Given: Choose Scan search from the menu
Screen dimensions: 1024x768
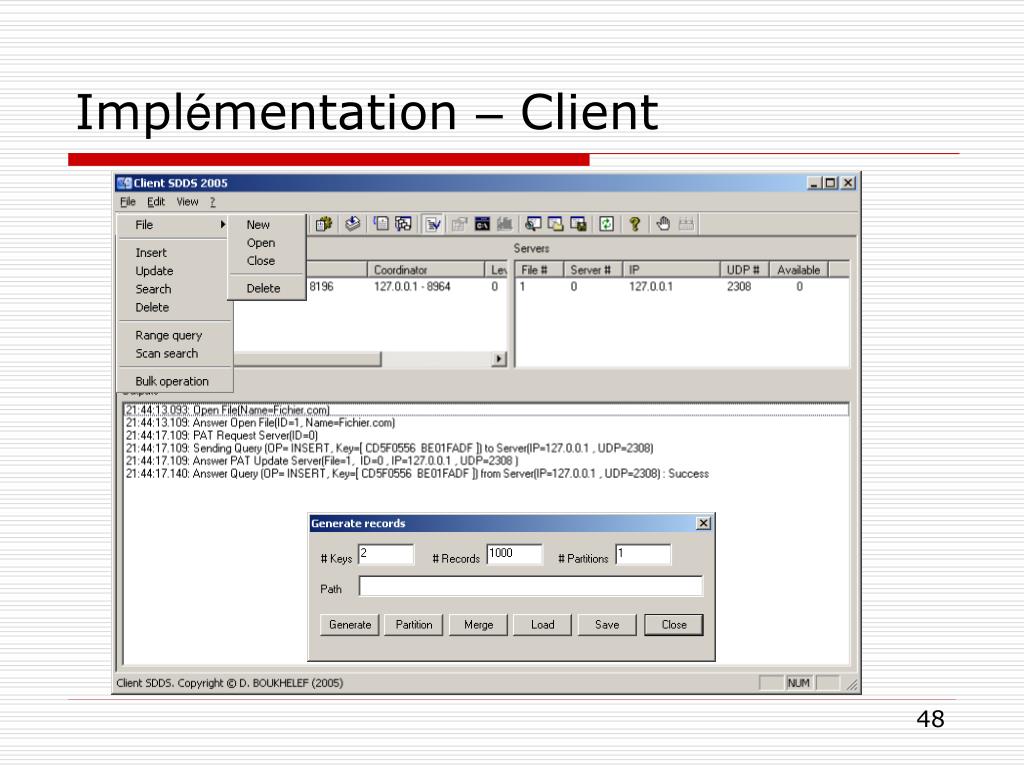Looking at the screenshot, I should click(167, 353).
